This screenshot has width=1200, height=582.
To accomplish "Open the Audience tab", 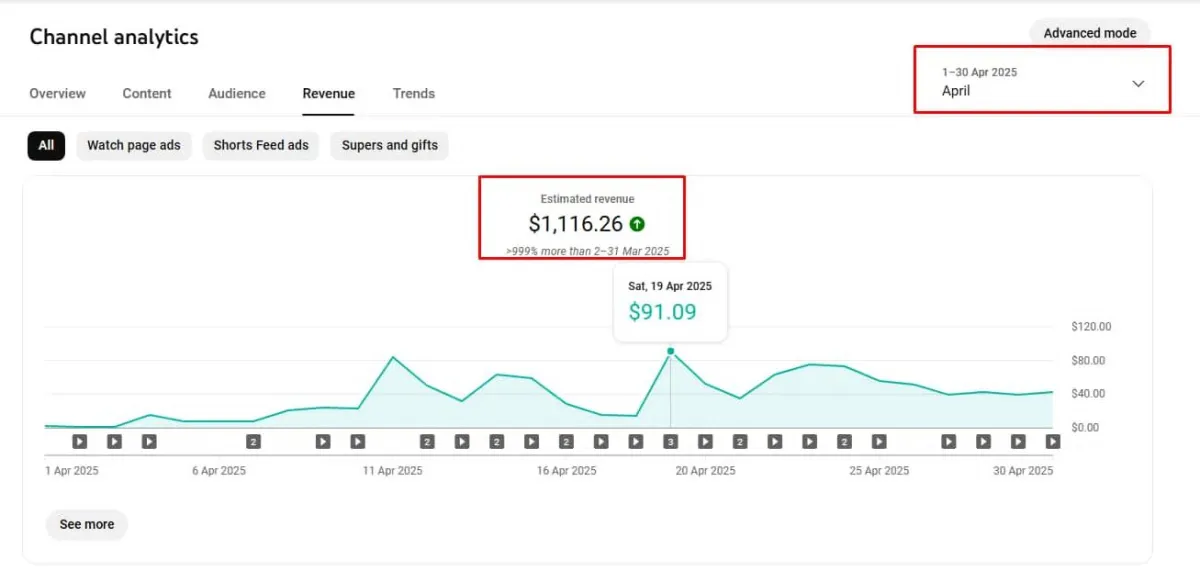I will 237,93.
